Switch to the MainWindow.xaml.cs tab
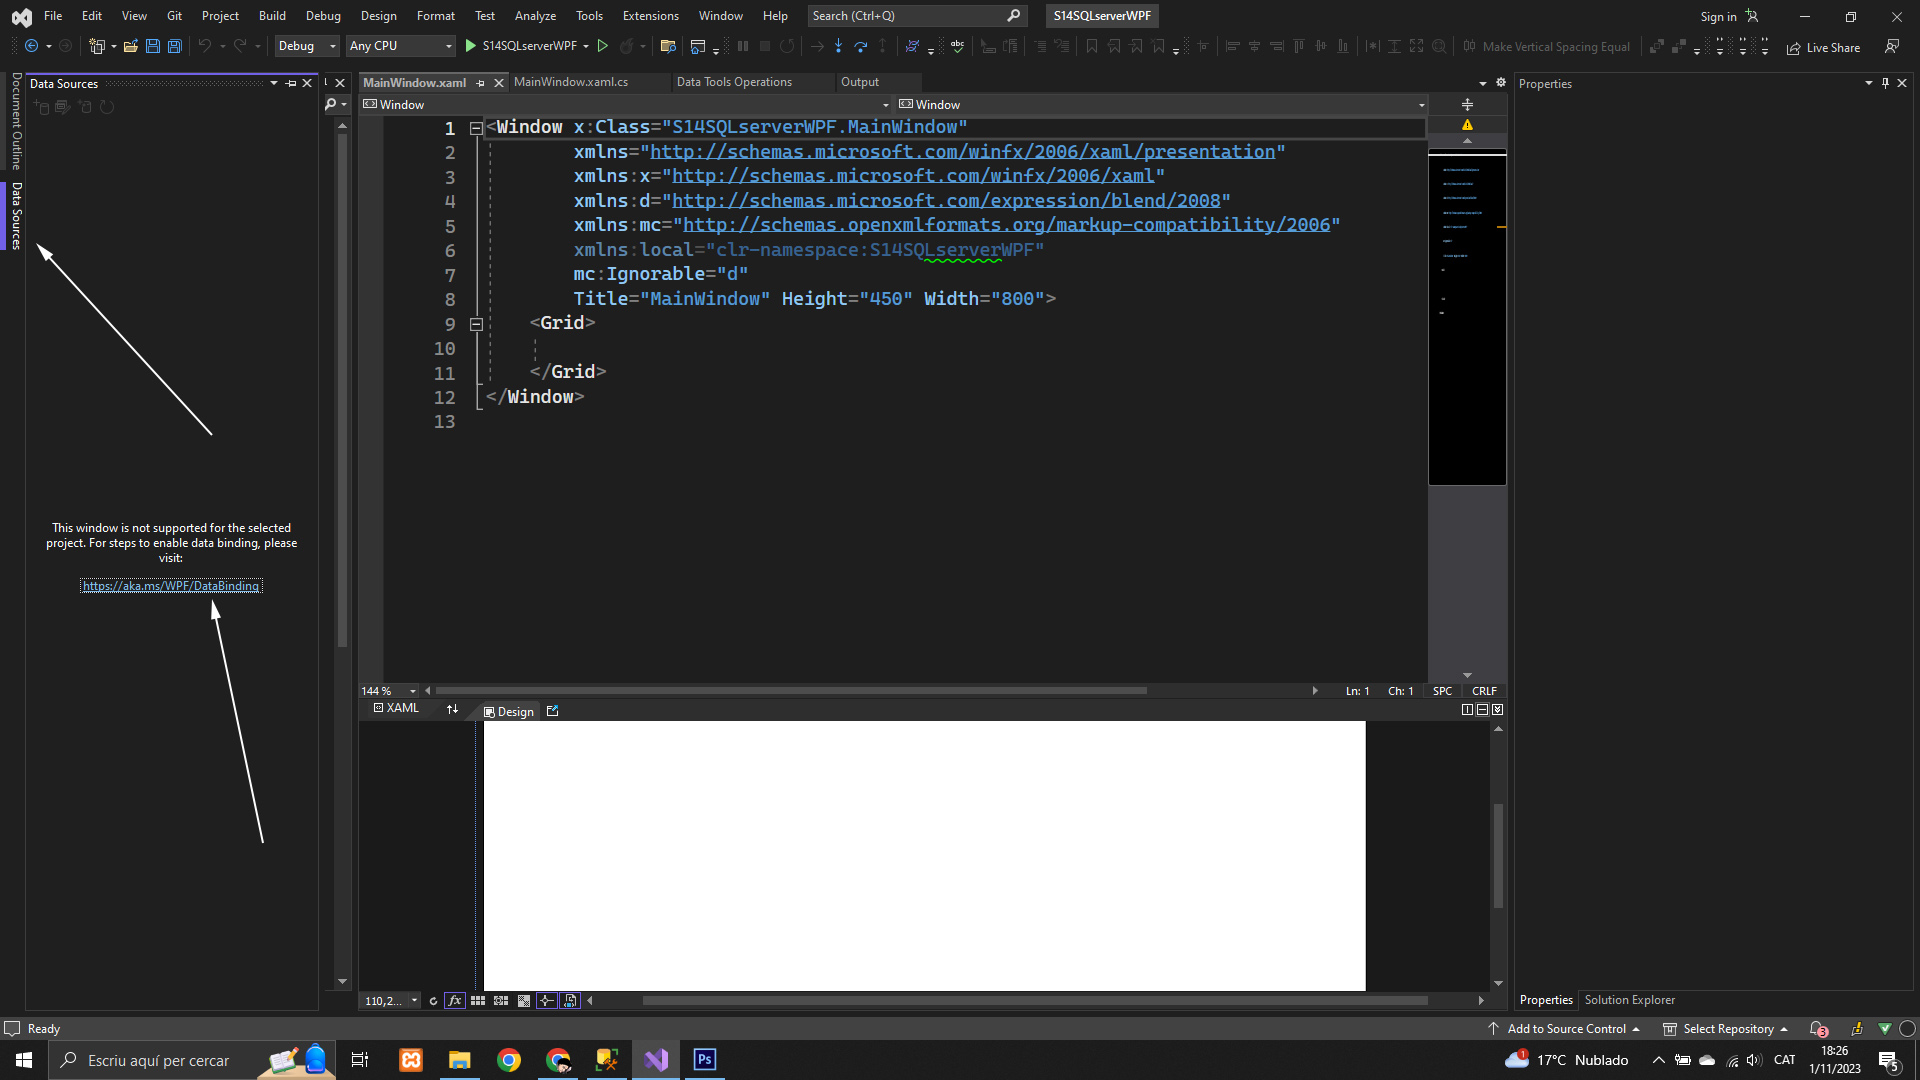Screen dimensions: 1920x1080 [x=570, y=82]
